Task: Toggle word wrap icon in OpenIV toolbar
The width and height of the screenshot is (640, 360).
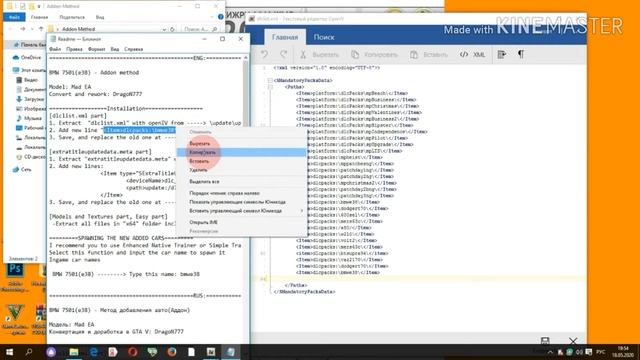Action: (502, 54)
